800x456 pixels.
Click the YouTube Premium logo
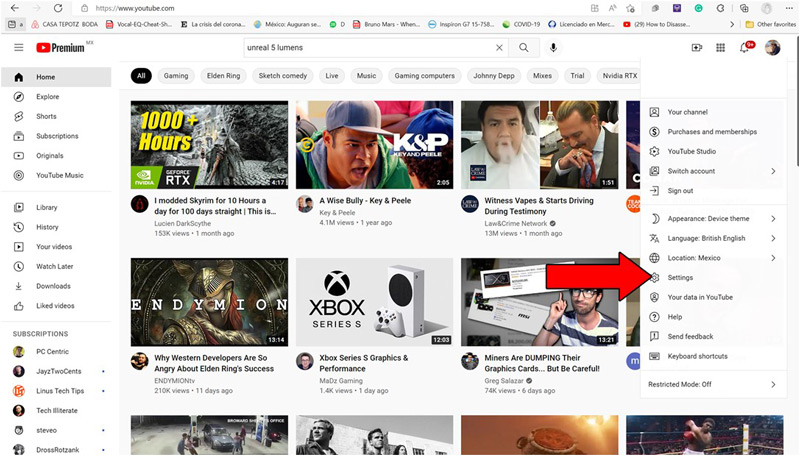pos(60,48)
